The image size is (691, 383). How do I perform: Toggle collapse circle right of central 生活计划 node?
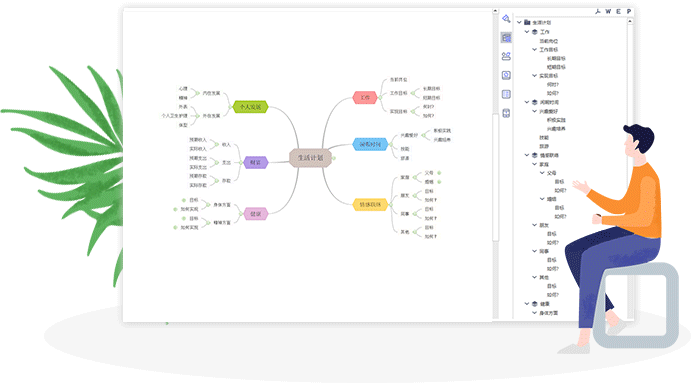334,158
